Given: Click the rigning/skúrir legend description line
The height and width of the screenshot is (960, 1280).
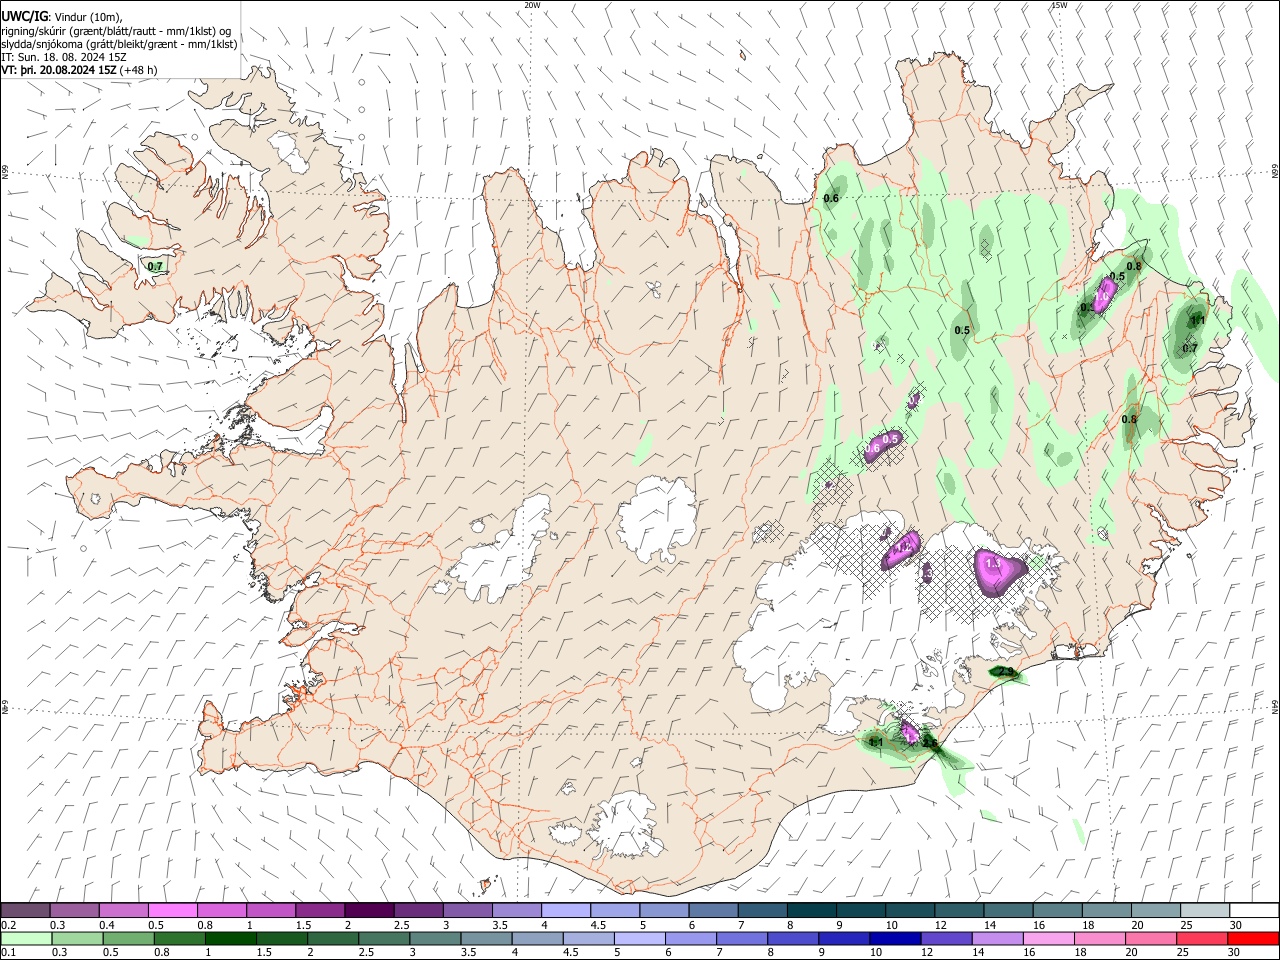Looking at the screenshot, I should click(116, 31).
